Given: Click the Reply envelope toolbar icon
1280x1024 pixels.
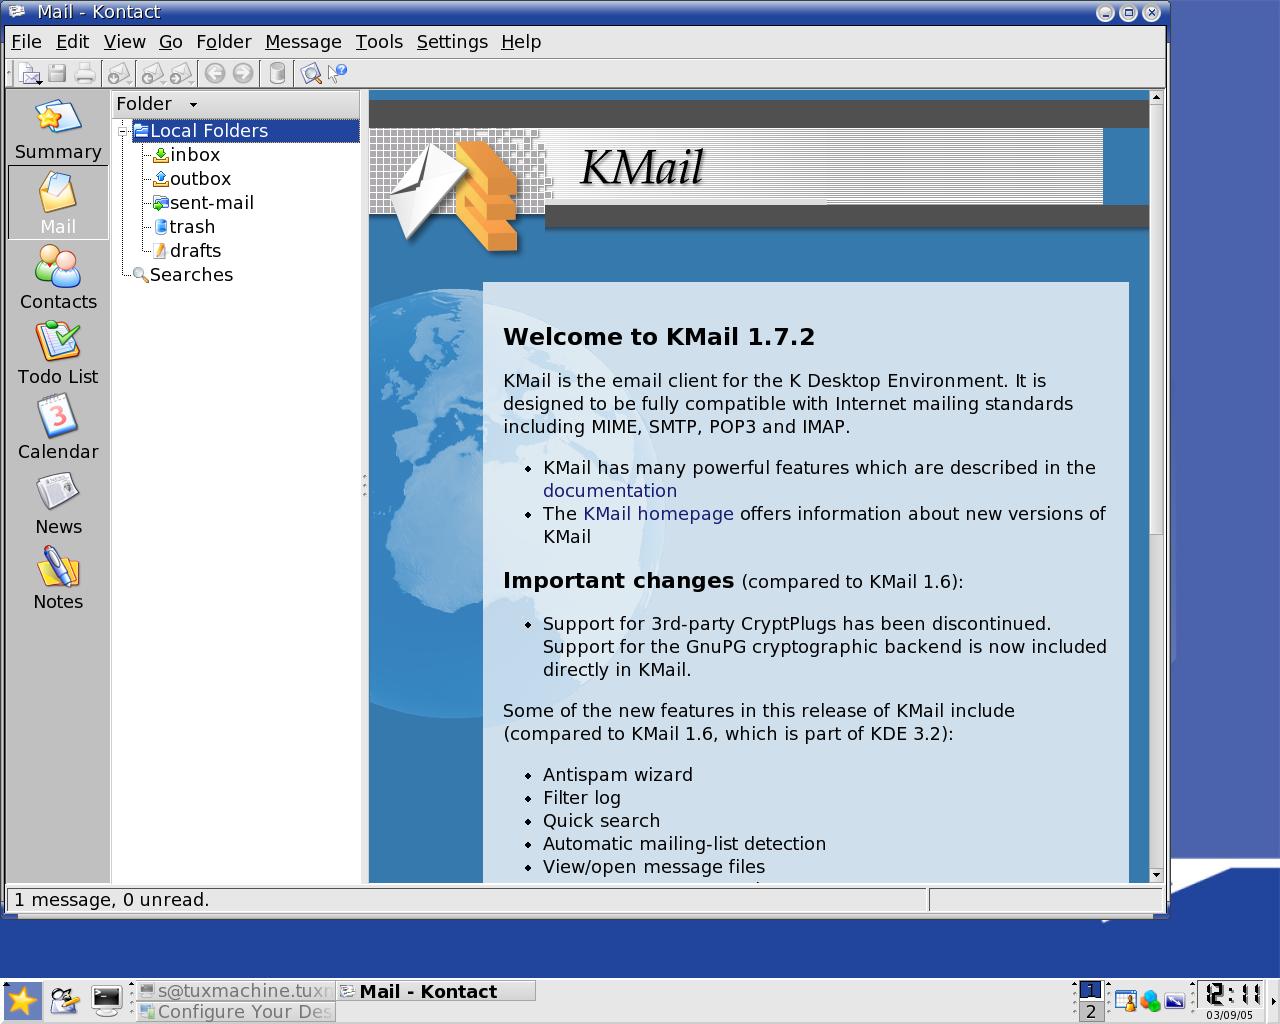Looking at the screenshot, I should pyautogui.click(x=153, y=73).
